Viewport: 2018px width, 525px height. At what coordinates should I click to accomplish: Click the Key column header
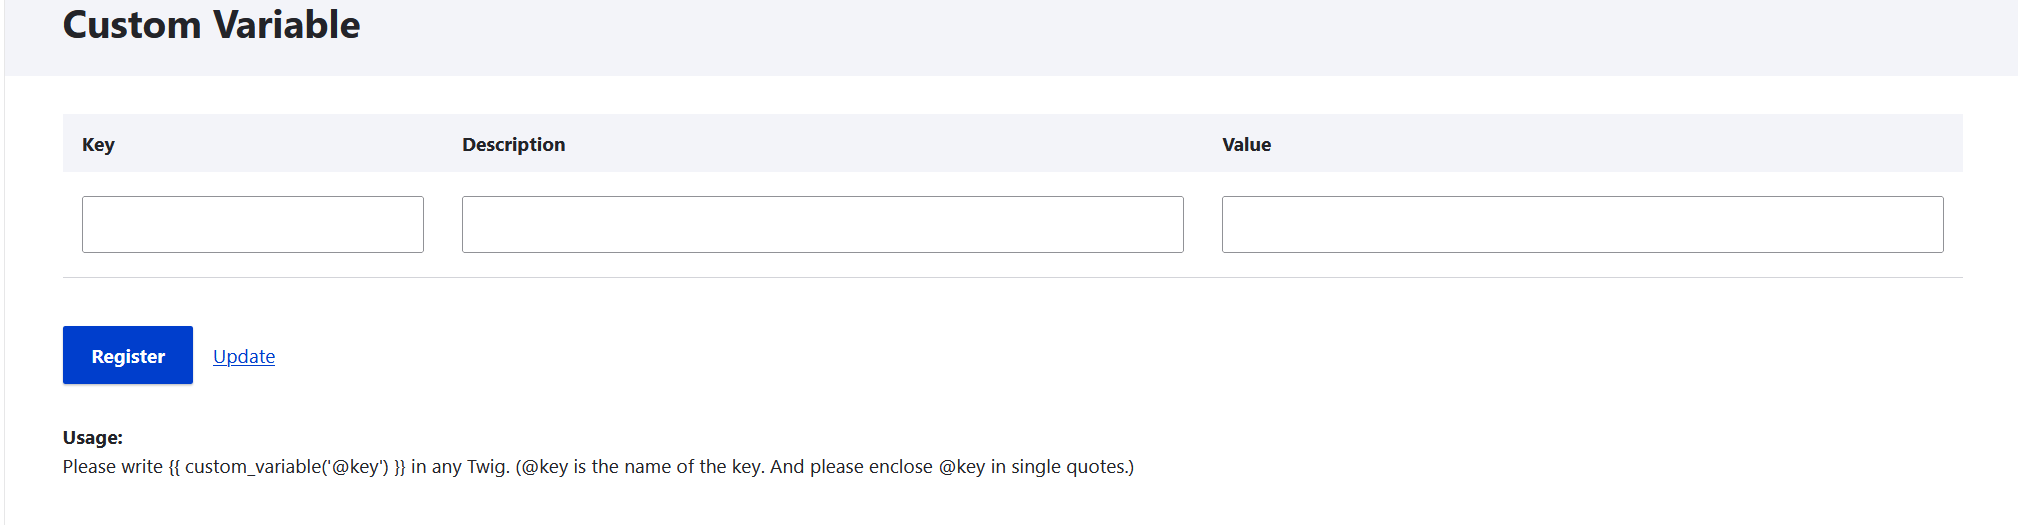click(98, 144)
